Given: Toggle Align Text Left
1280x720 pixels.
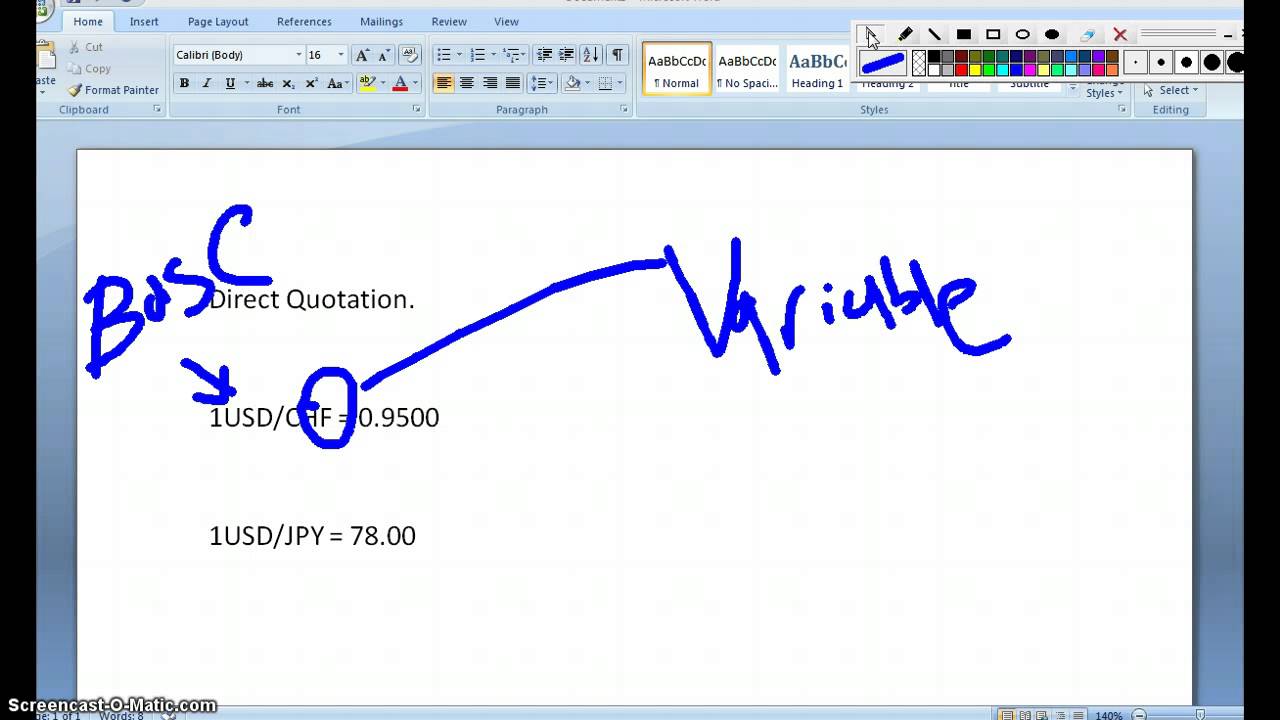Looking at the screenshot, I should [x=444, y=83].
